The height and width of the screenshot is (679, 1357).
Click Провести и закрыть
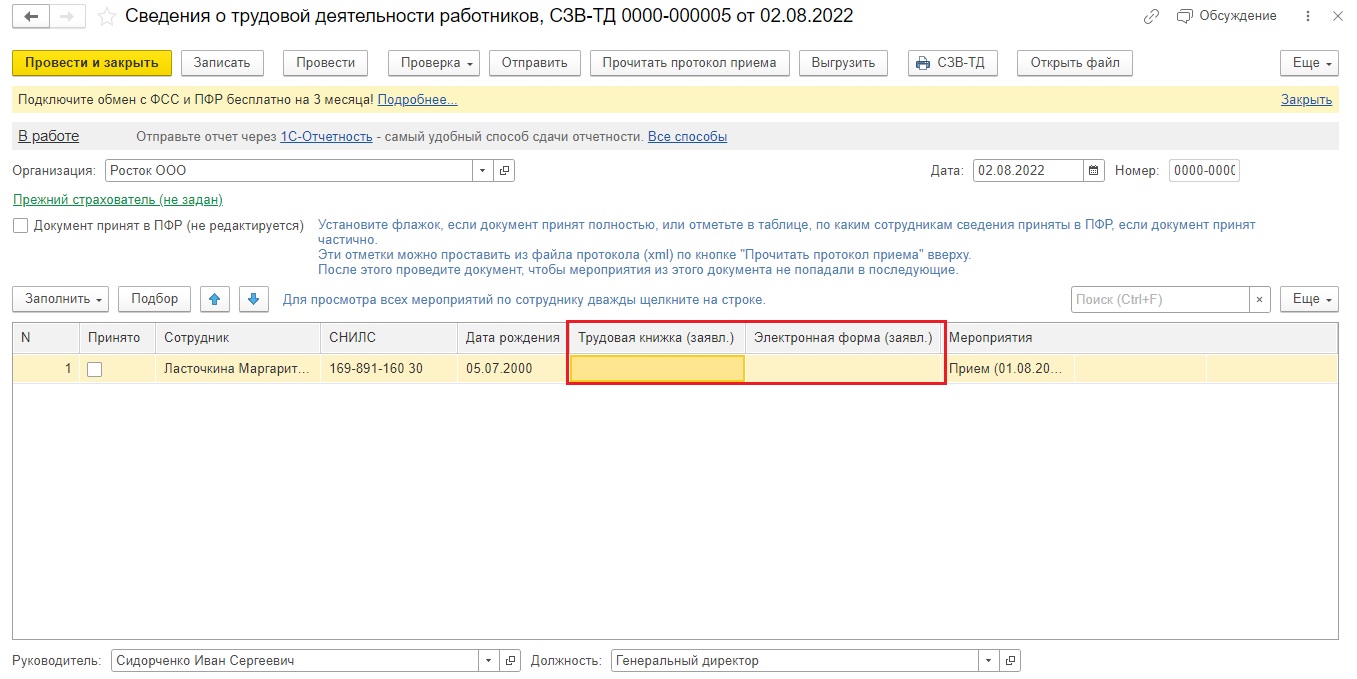pos(92,62)
